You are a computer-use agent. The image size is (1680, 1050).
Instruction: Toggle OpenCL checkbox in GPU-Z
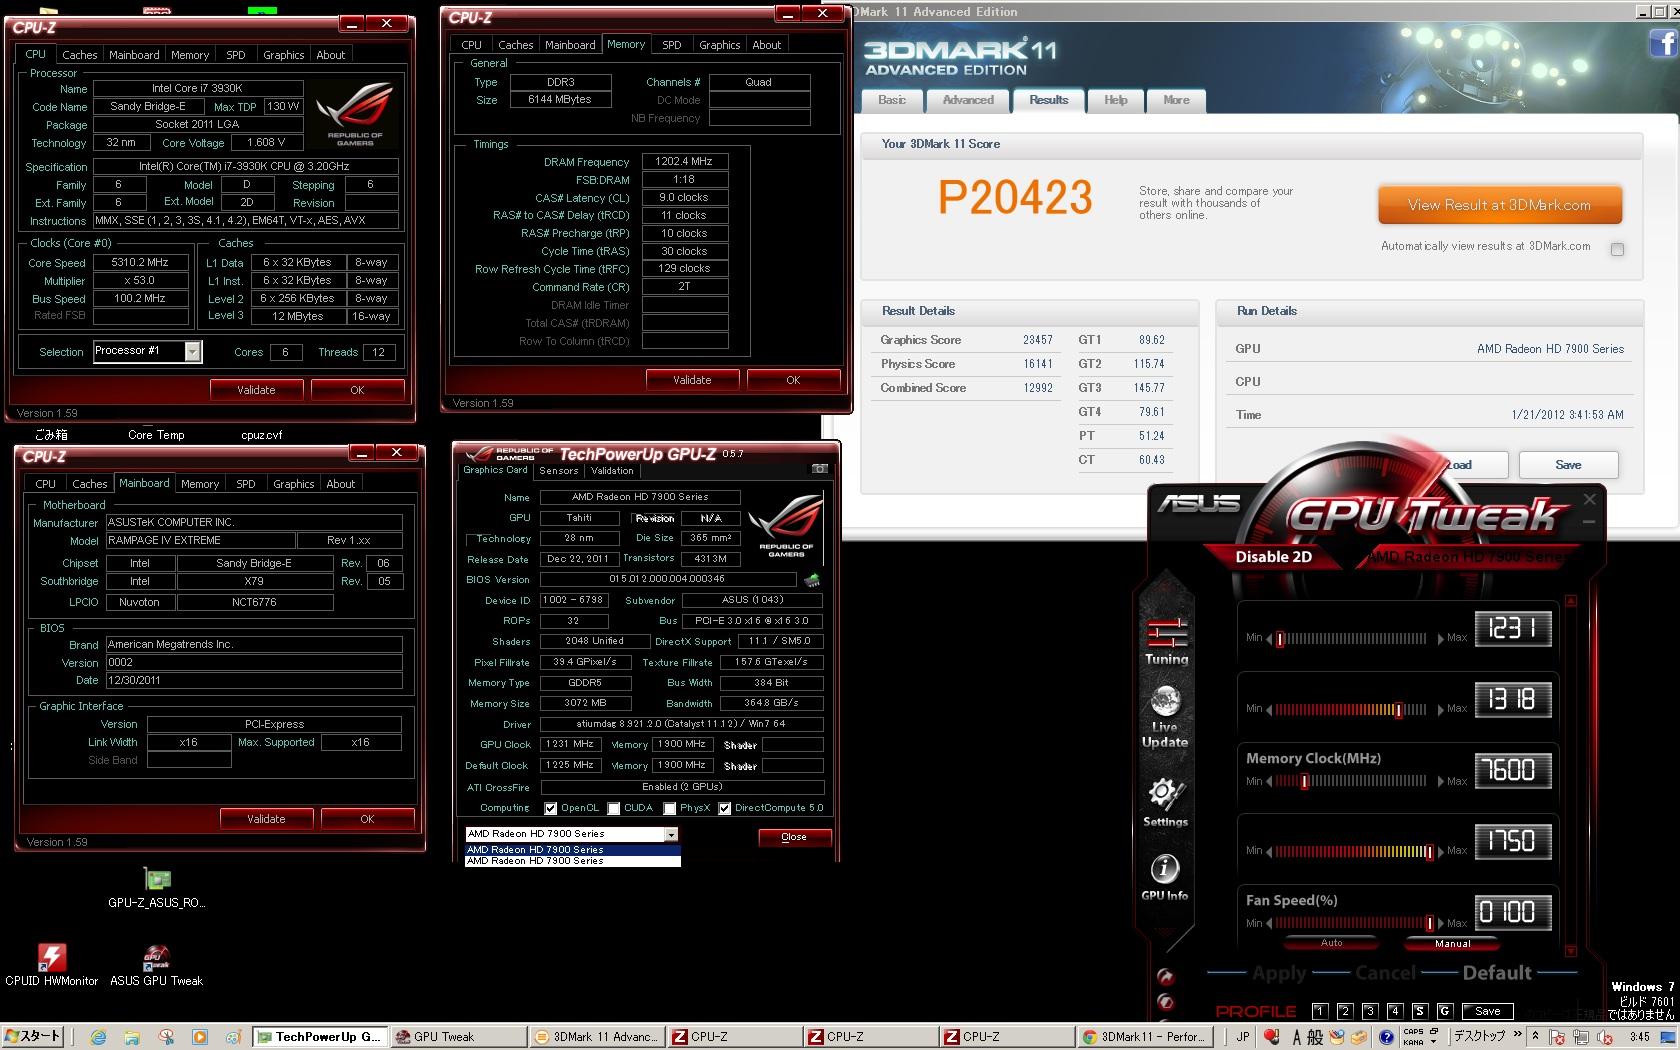(550, 808)
